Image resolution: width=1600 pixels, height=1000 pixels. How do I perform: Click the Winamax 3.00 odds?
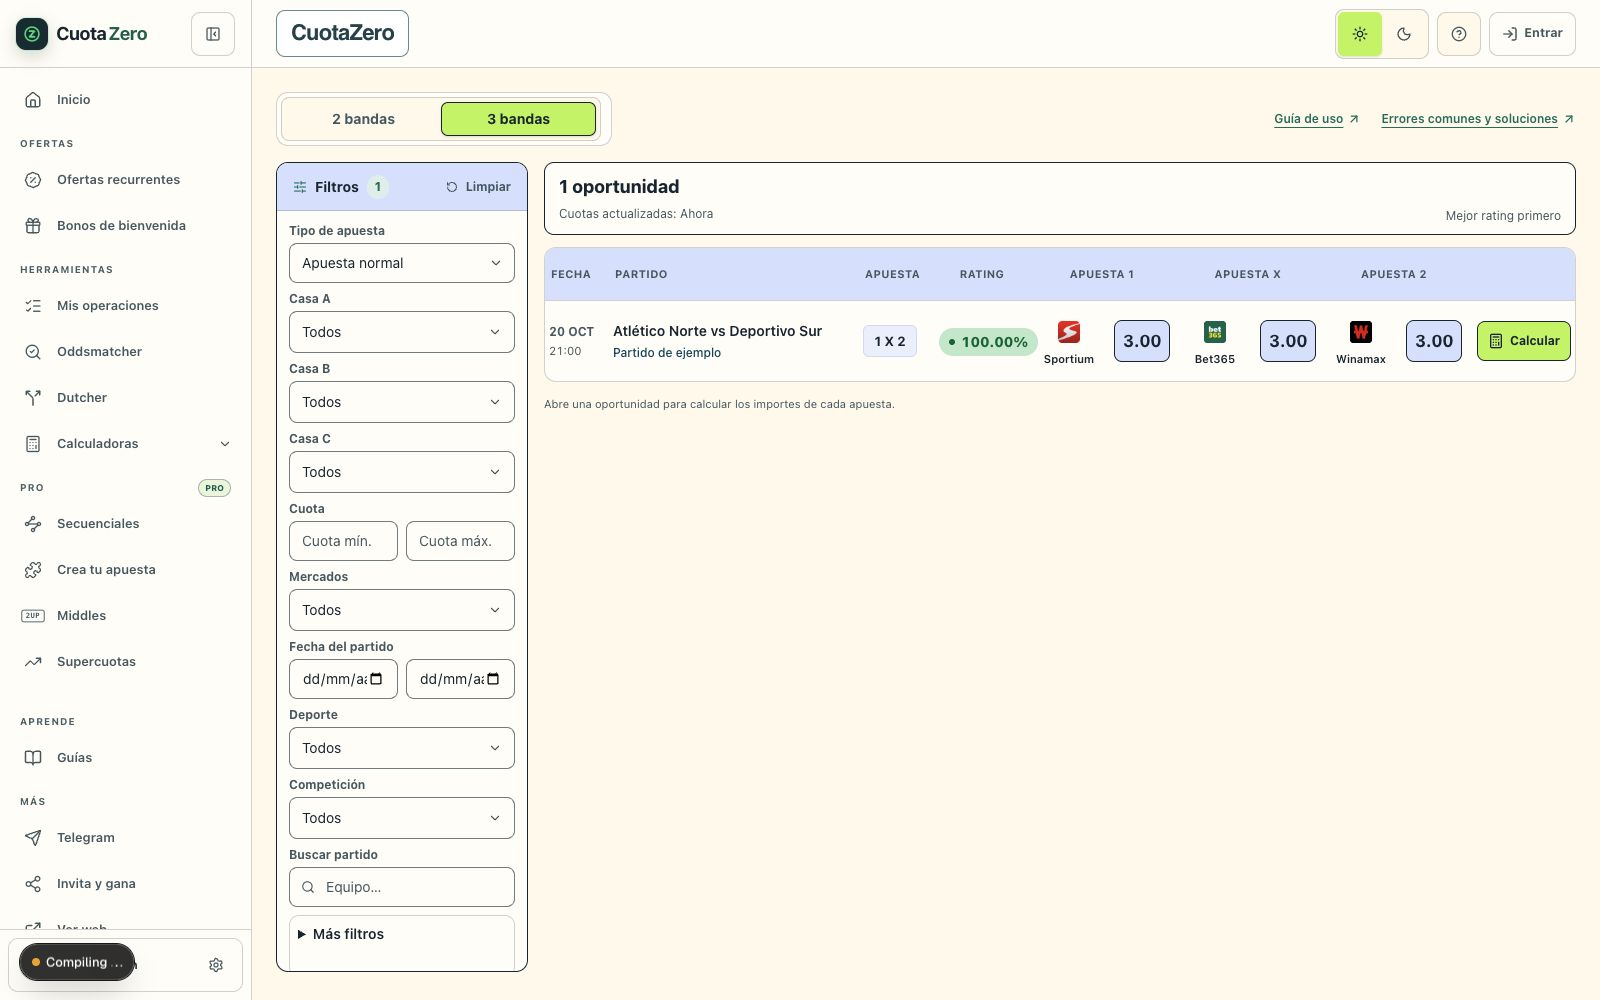pyautogui.click(x=1434, y=341)
